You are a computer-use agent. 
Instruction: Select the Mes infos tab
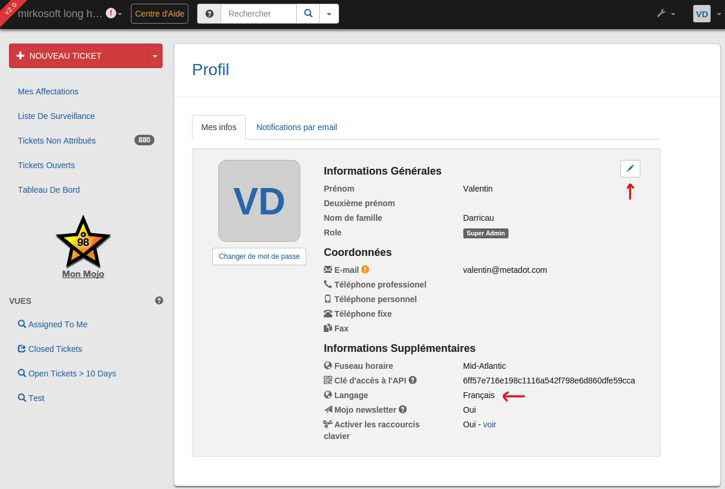[x=218, y=127]
